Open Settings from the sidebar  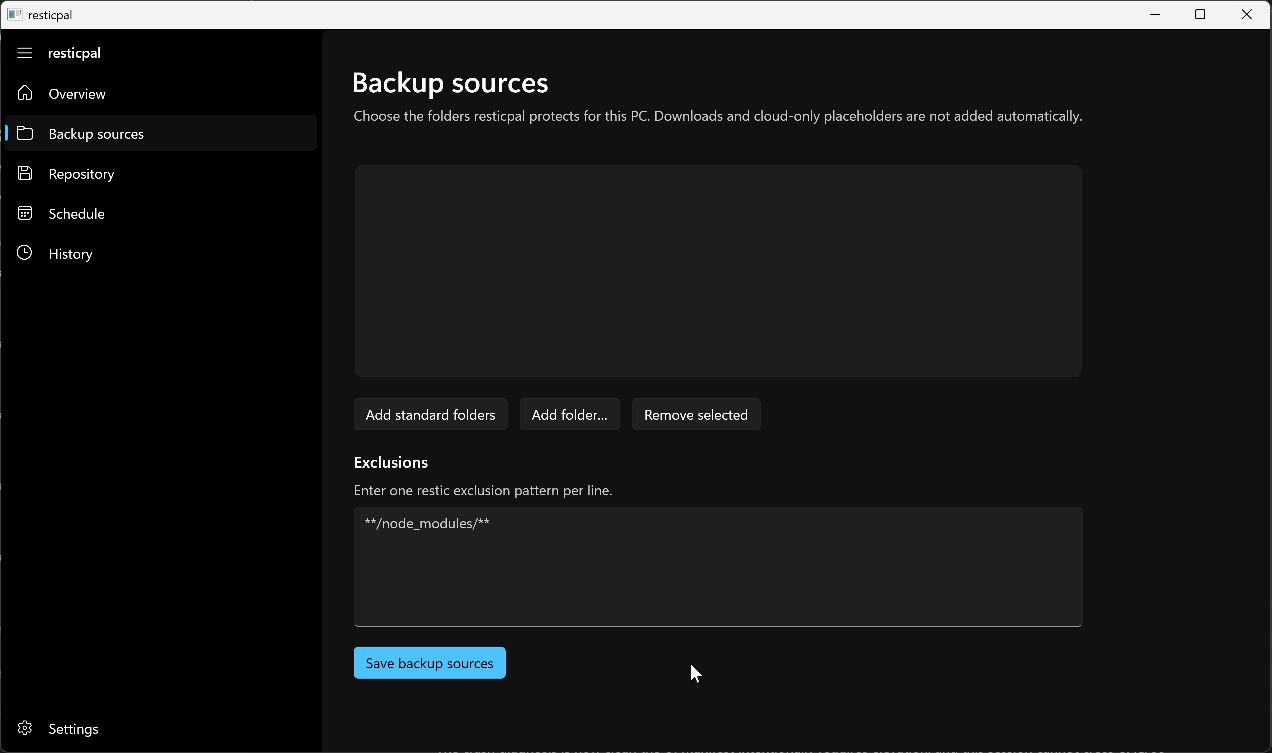point(161,728)
